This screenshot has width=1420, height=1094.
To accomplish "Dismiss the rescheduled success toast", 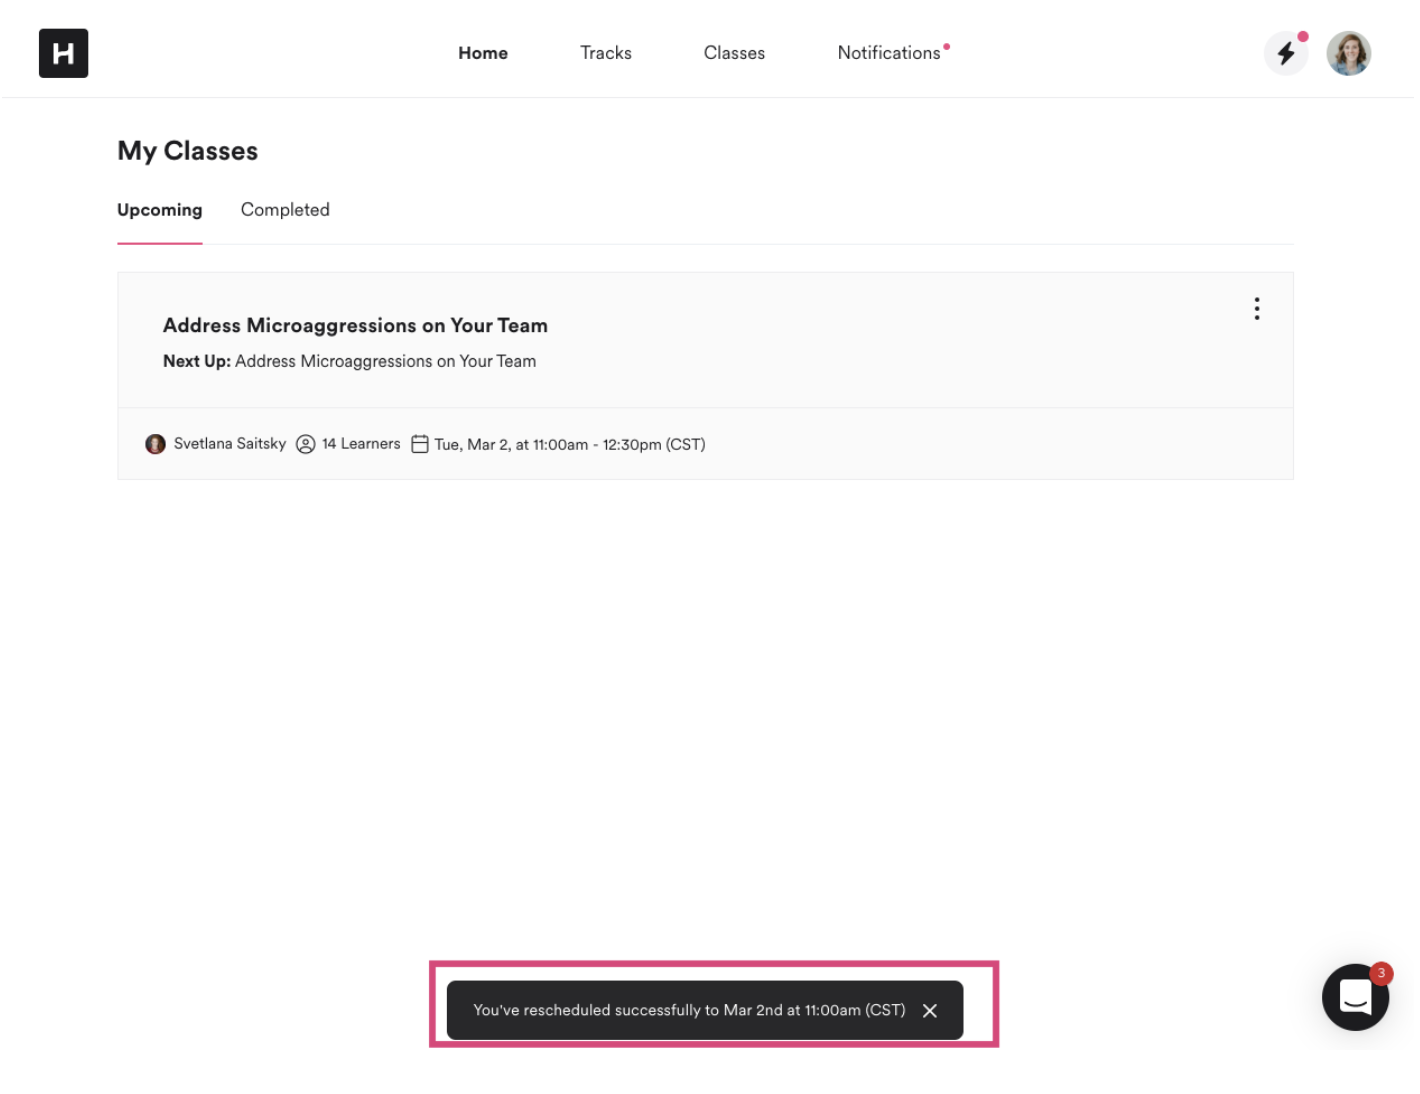I will pos(930,1010).
